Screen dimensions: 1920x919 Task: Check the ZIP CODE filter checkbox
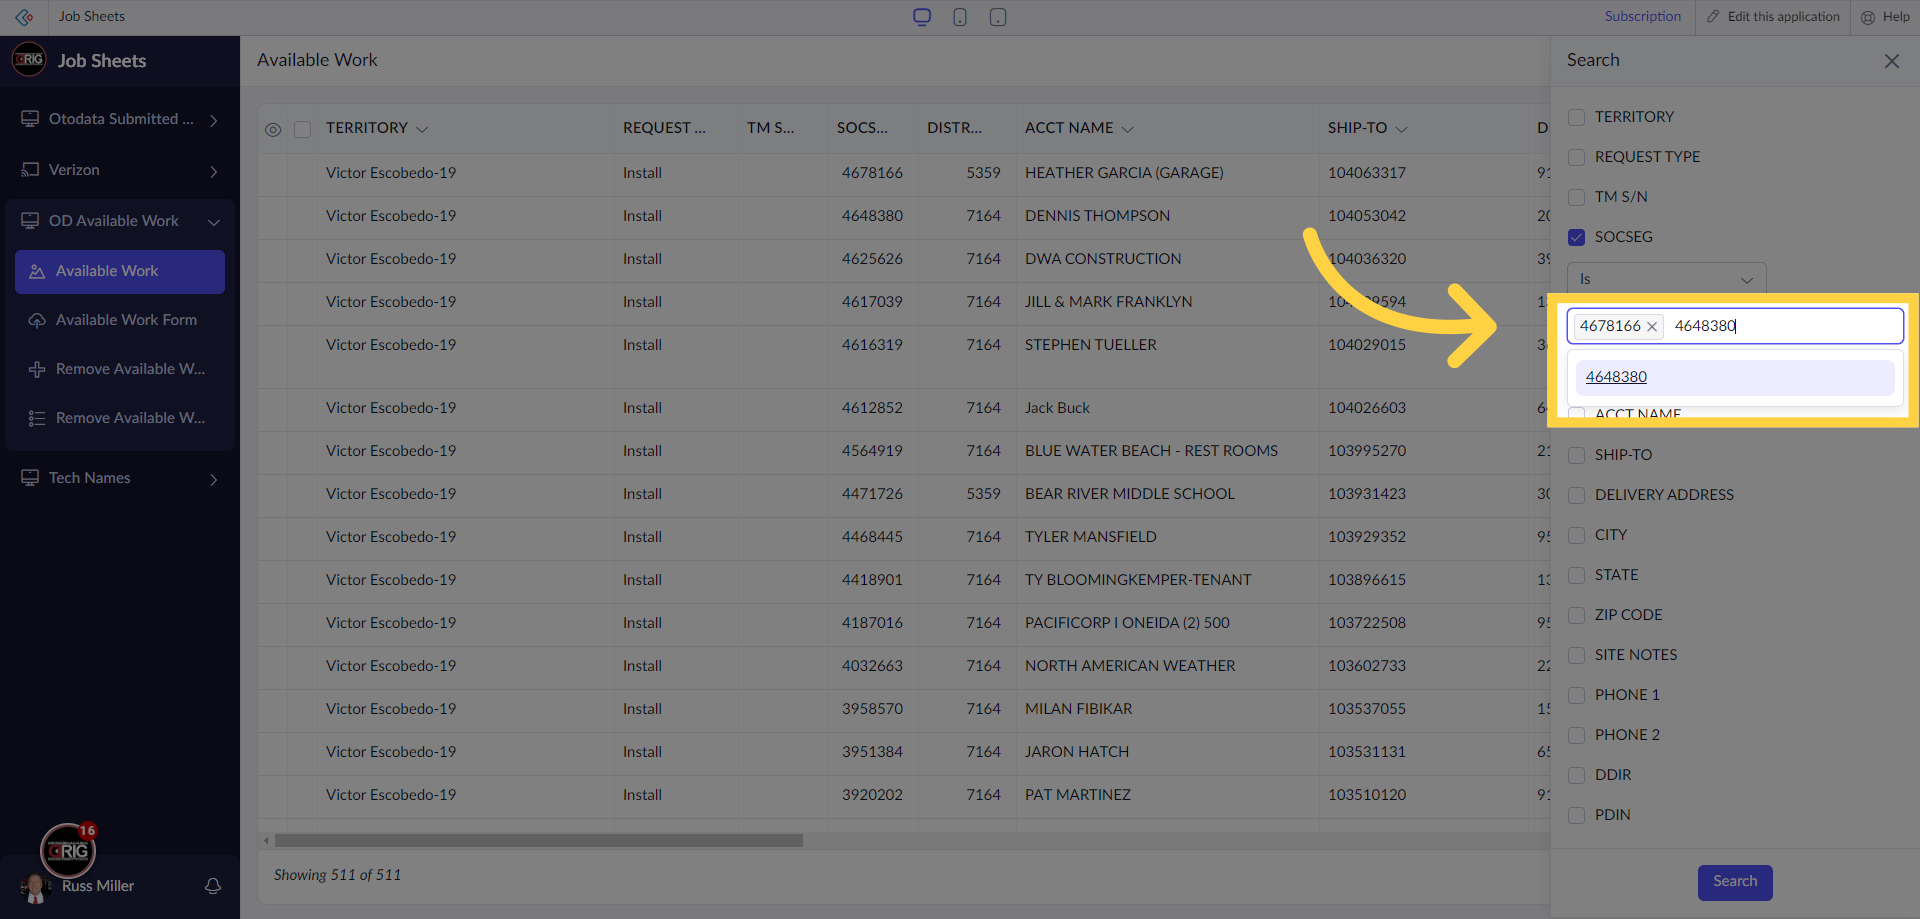pyautogui.click(x=1577, y=616)
